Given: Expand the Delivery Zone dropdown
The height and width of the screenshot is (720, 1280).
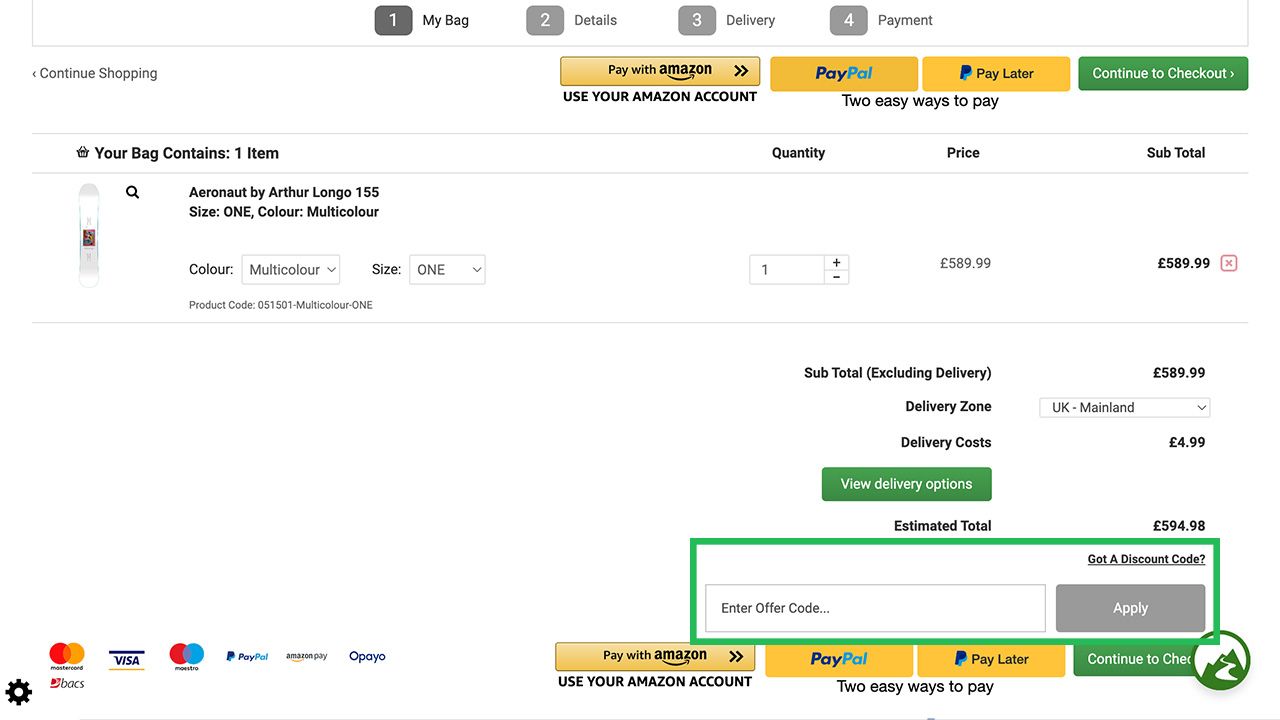Looking at the screenshot, I should coord(1125,407).
